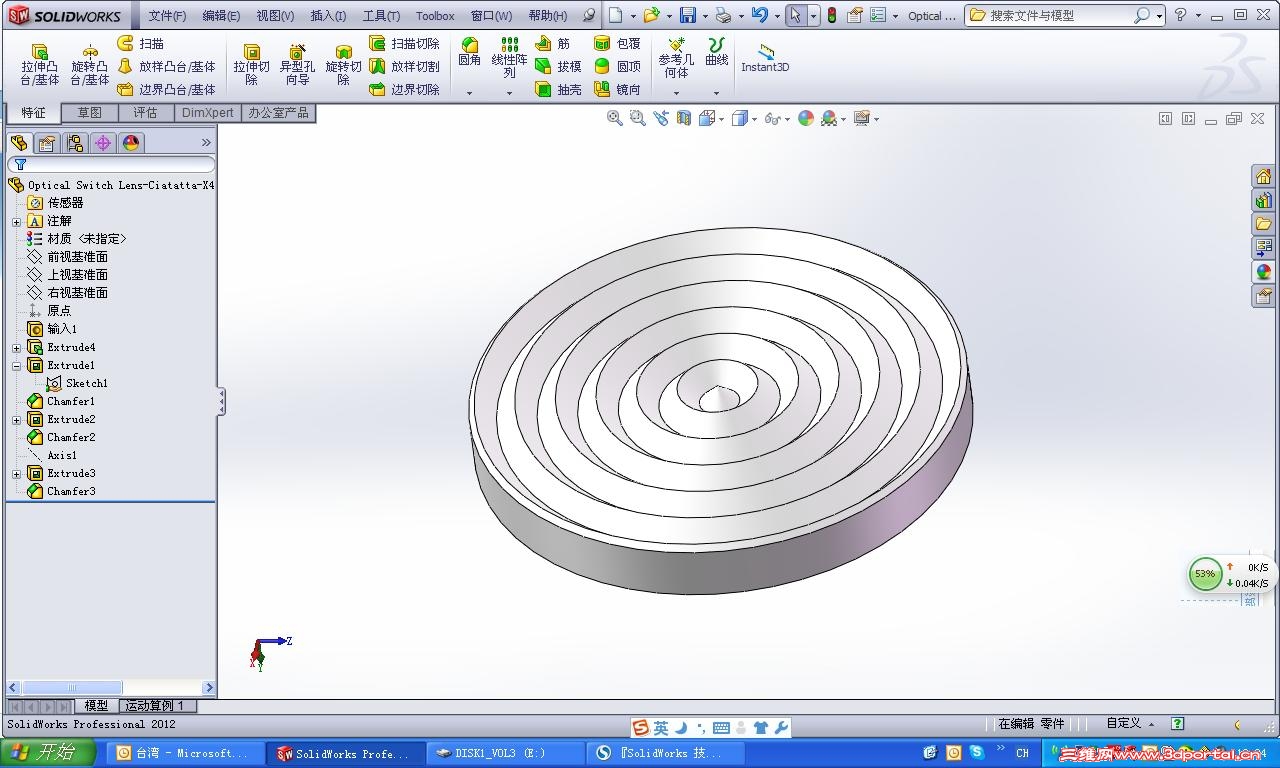This screenshot has height=768, width=1280.
Task: Collapse the Extrude1 feature node
Action: [x=16, y=366]
